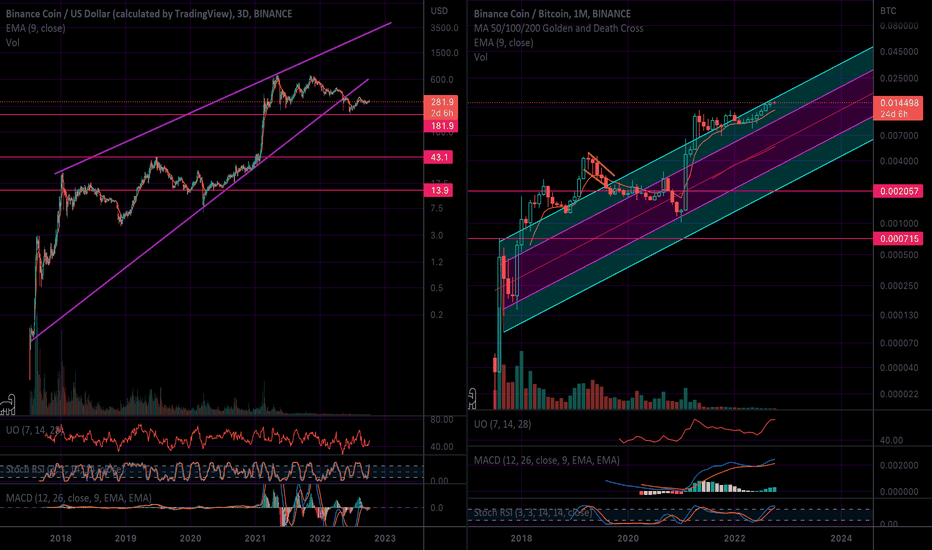Viewport: 932px width, 550px height.
Task: Click the Vol label on the right chart
Action: tap(481, 56)
